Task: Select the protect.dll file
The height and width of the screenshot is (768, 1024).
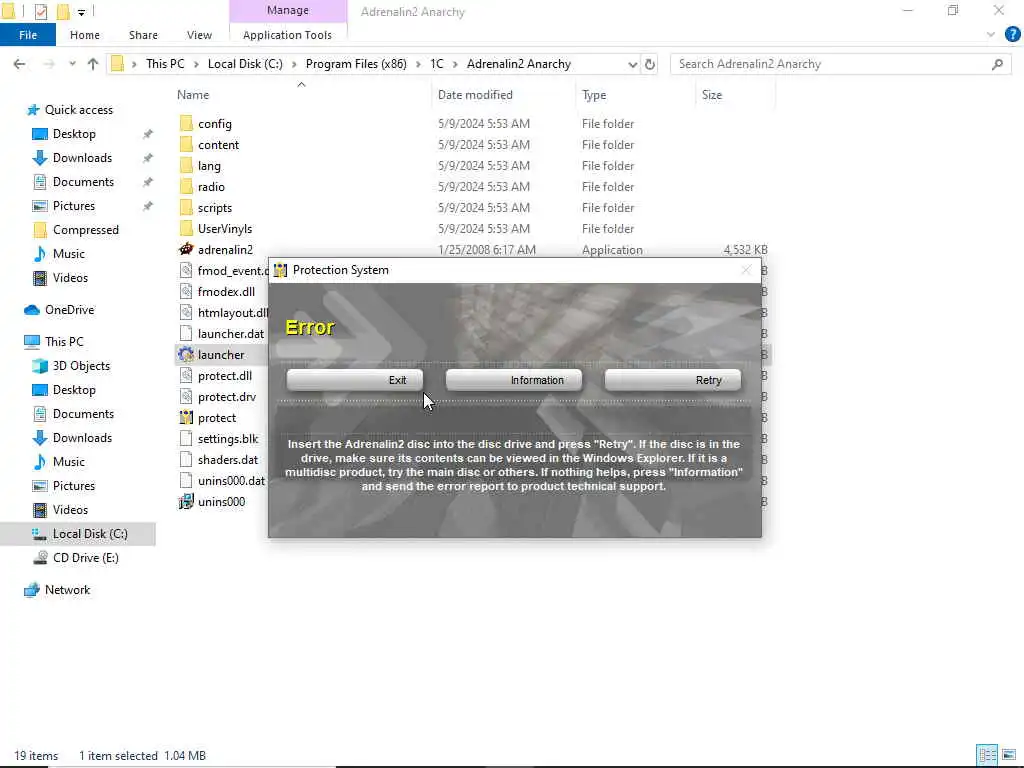Action: coord(225,376)
